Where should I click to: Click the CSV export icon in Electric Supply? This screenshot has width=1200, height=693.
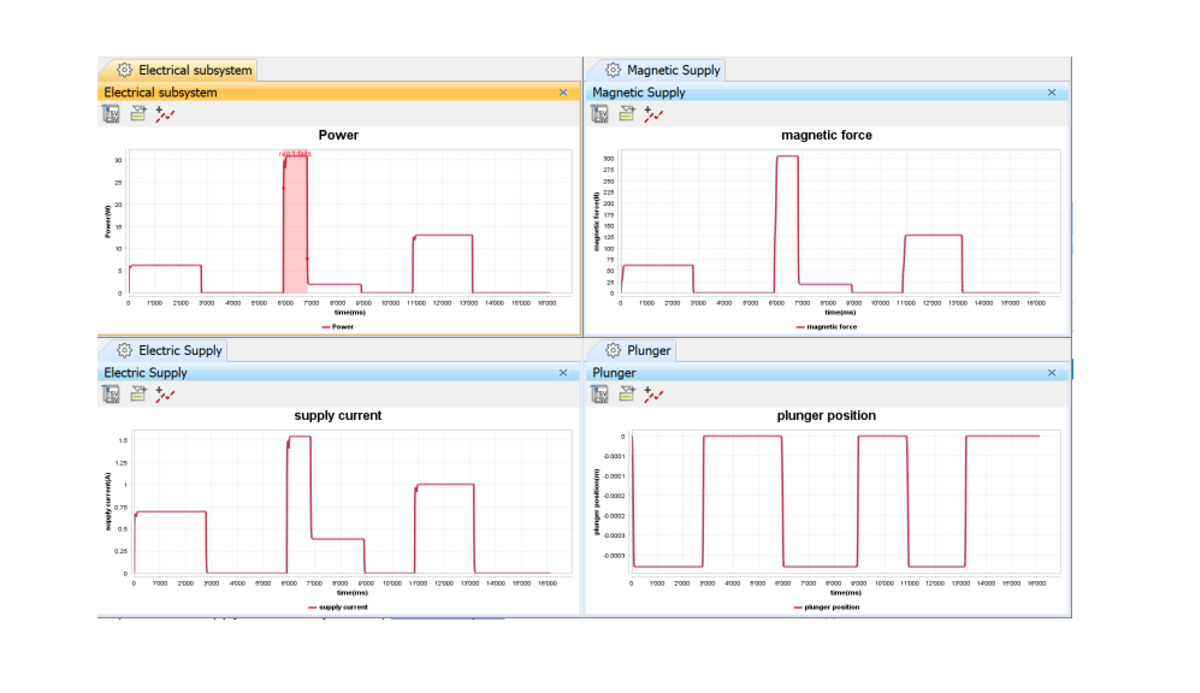coord(111,394)
